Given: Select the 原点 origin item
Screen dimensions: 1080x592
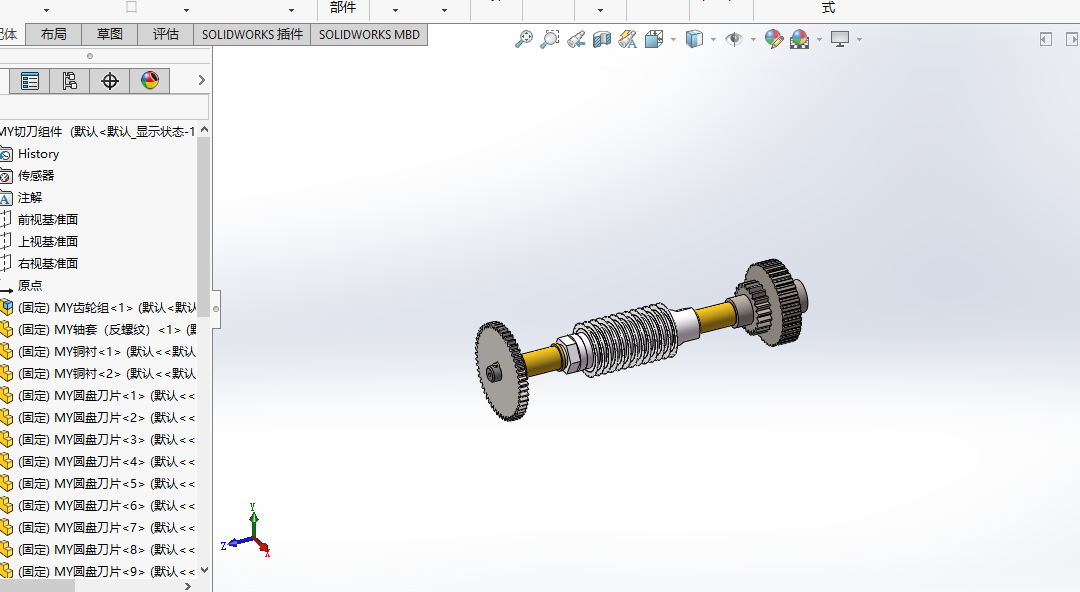Looking at the screenshot, I should pyautogui.click(x=30, y=285).
